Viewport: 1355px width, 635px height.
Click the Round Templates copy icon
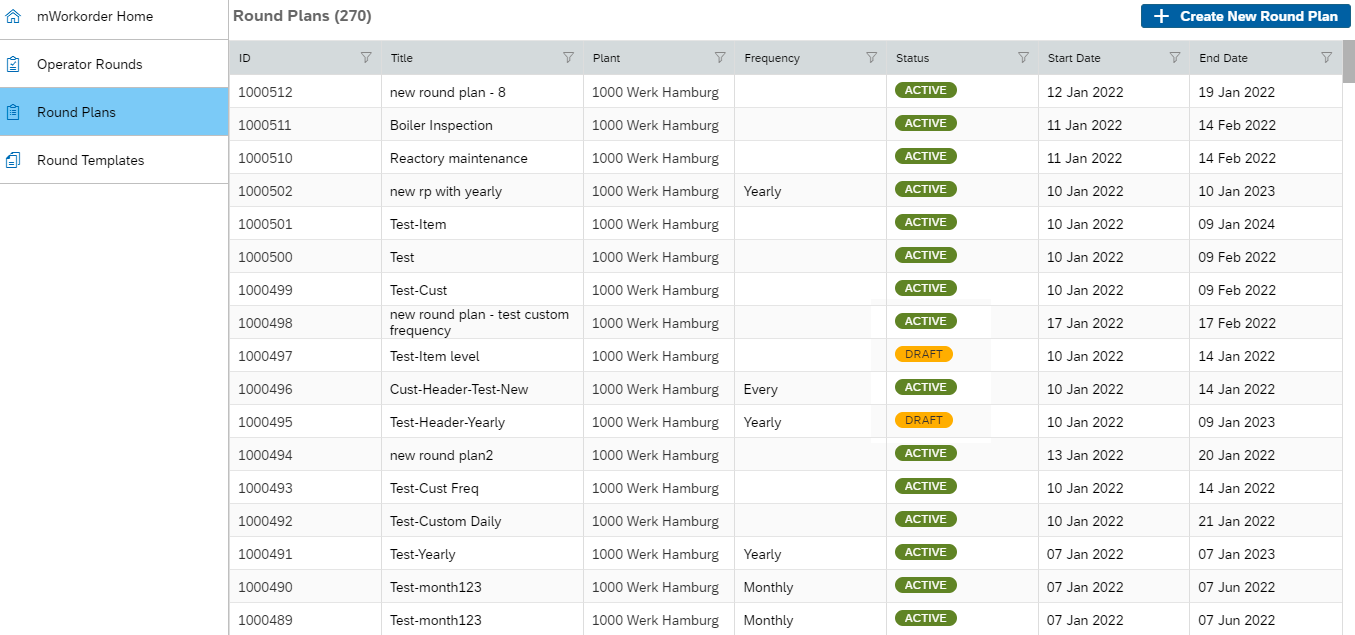[13, 160]
